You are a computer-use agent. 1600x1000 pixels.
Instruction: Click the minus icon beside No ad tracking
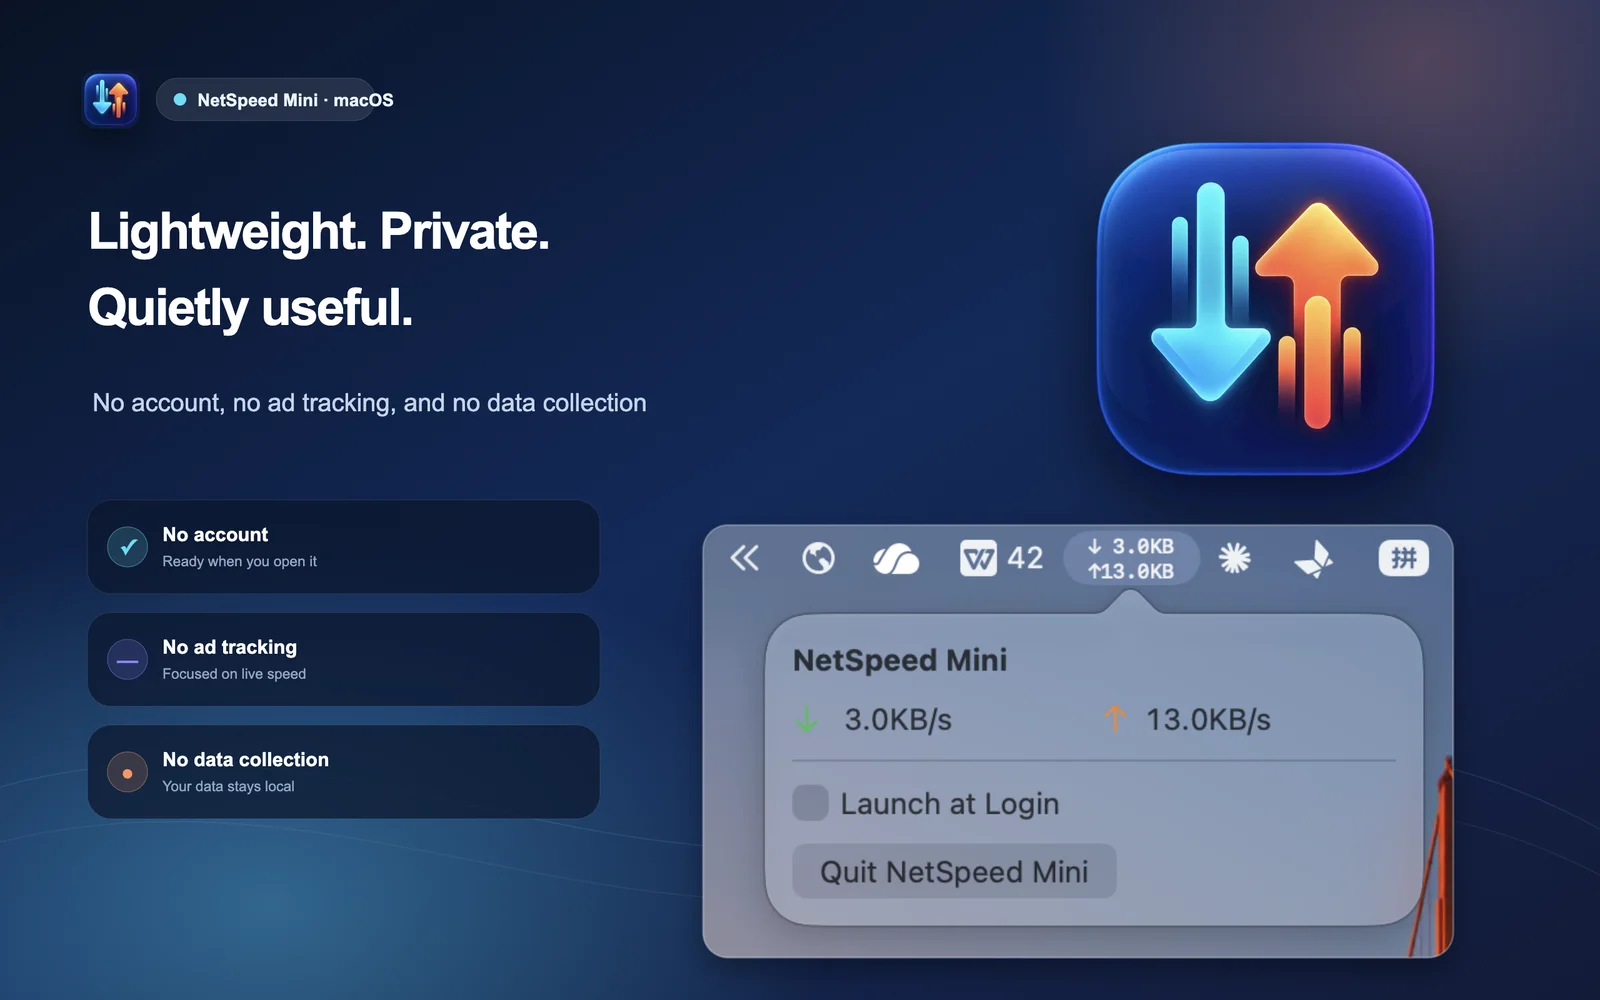coord(128,660)
